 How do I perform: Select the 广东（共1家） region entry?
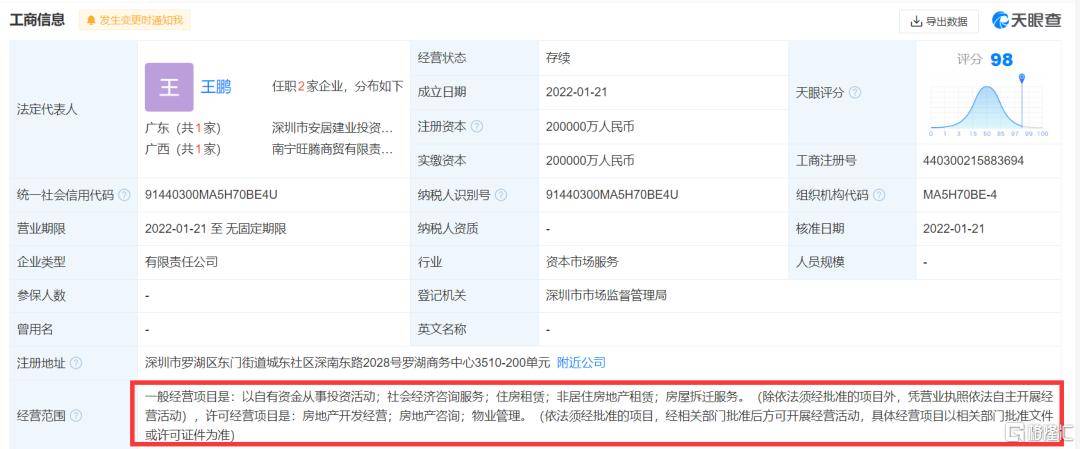[183, 128]
